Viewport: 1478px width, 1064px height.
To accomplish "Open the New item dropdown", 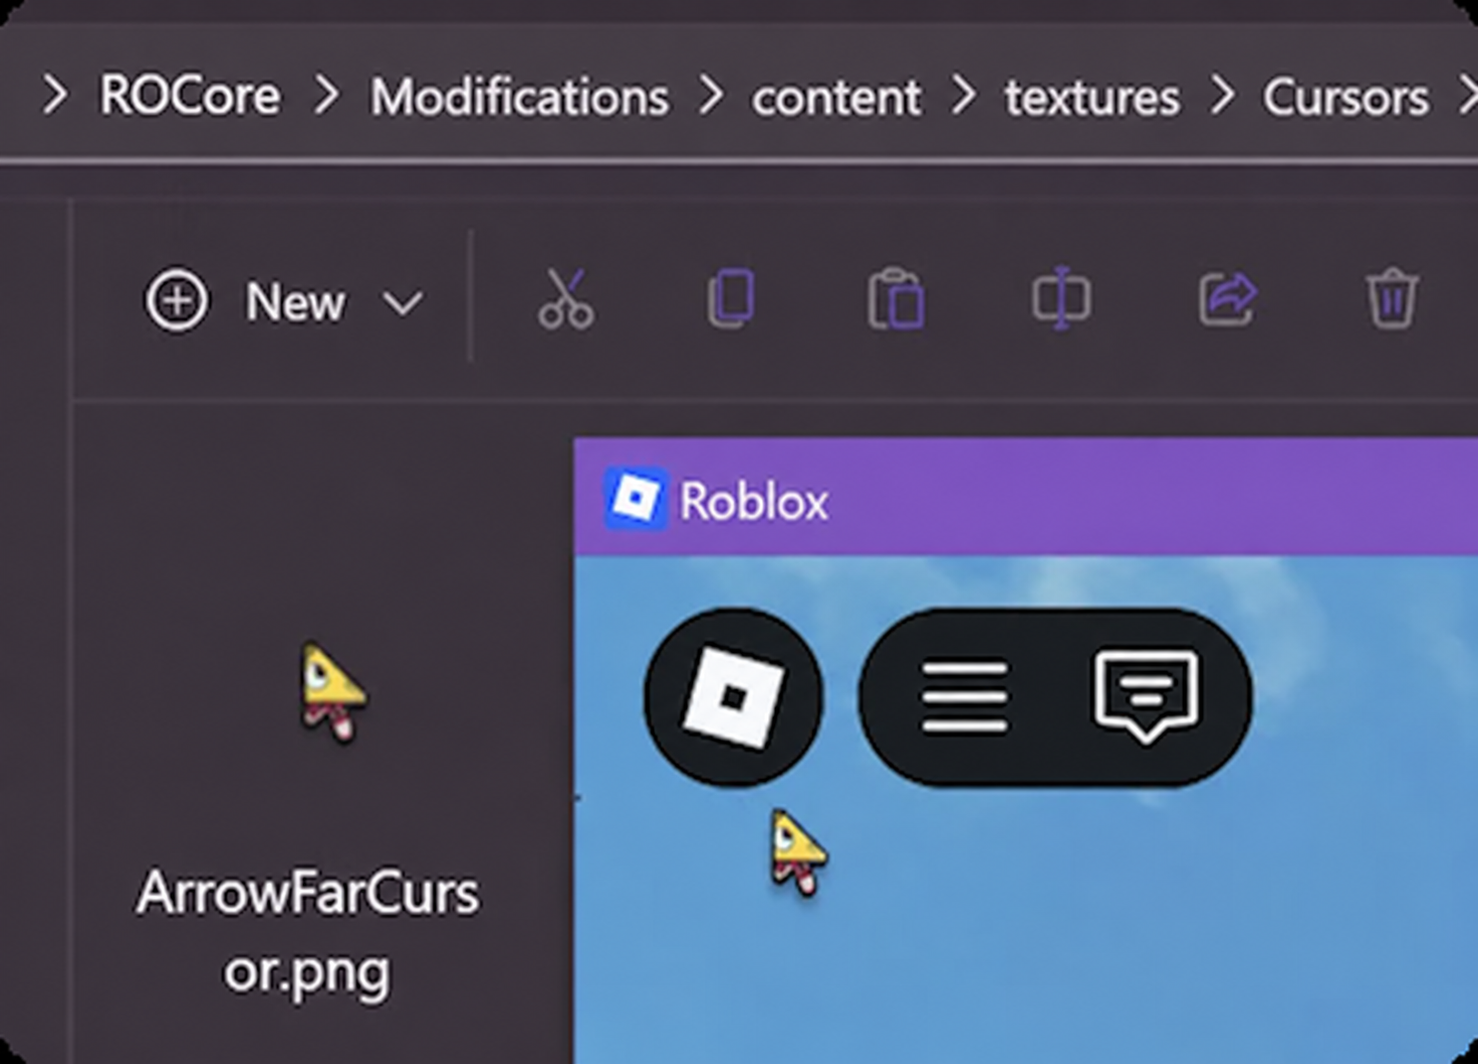I will 286,301.
